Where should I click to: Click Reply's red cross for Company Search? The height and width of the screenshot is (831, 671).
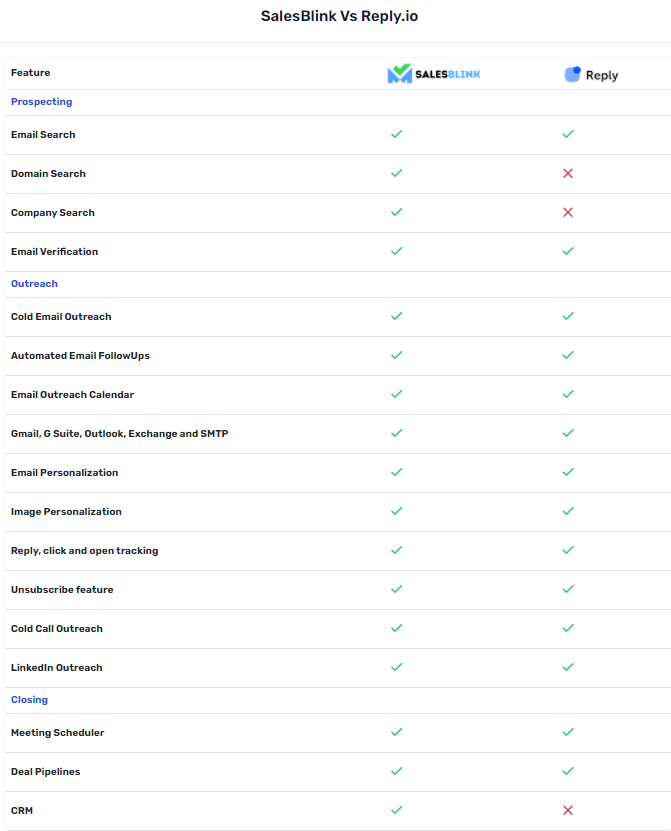tap(568, 213)
